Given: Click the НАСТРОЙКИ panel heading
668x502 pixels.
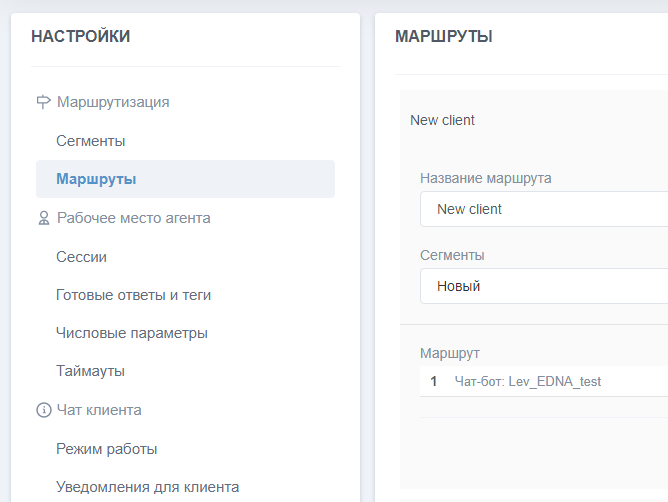Looking at the screenshot, I should (x=81, y=37).
